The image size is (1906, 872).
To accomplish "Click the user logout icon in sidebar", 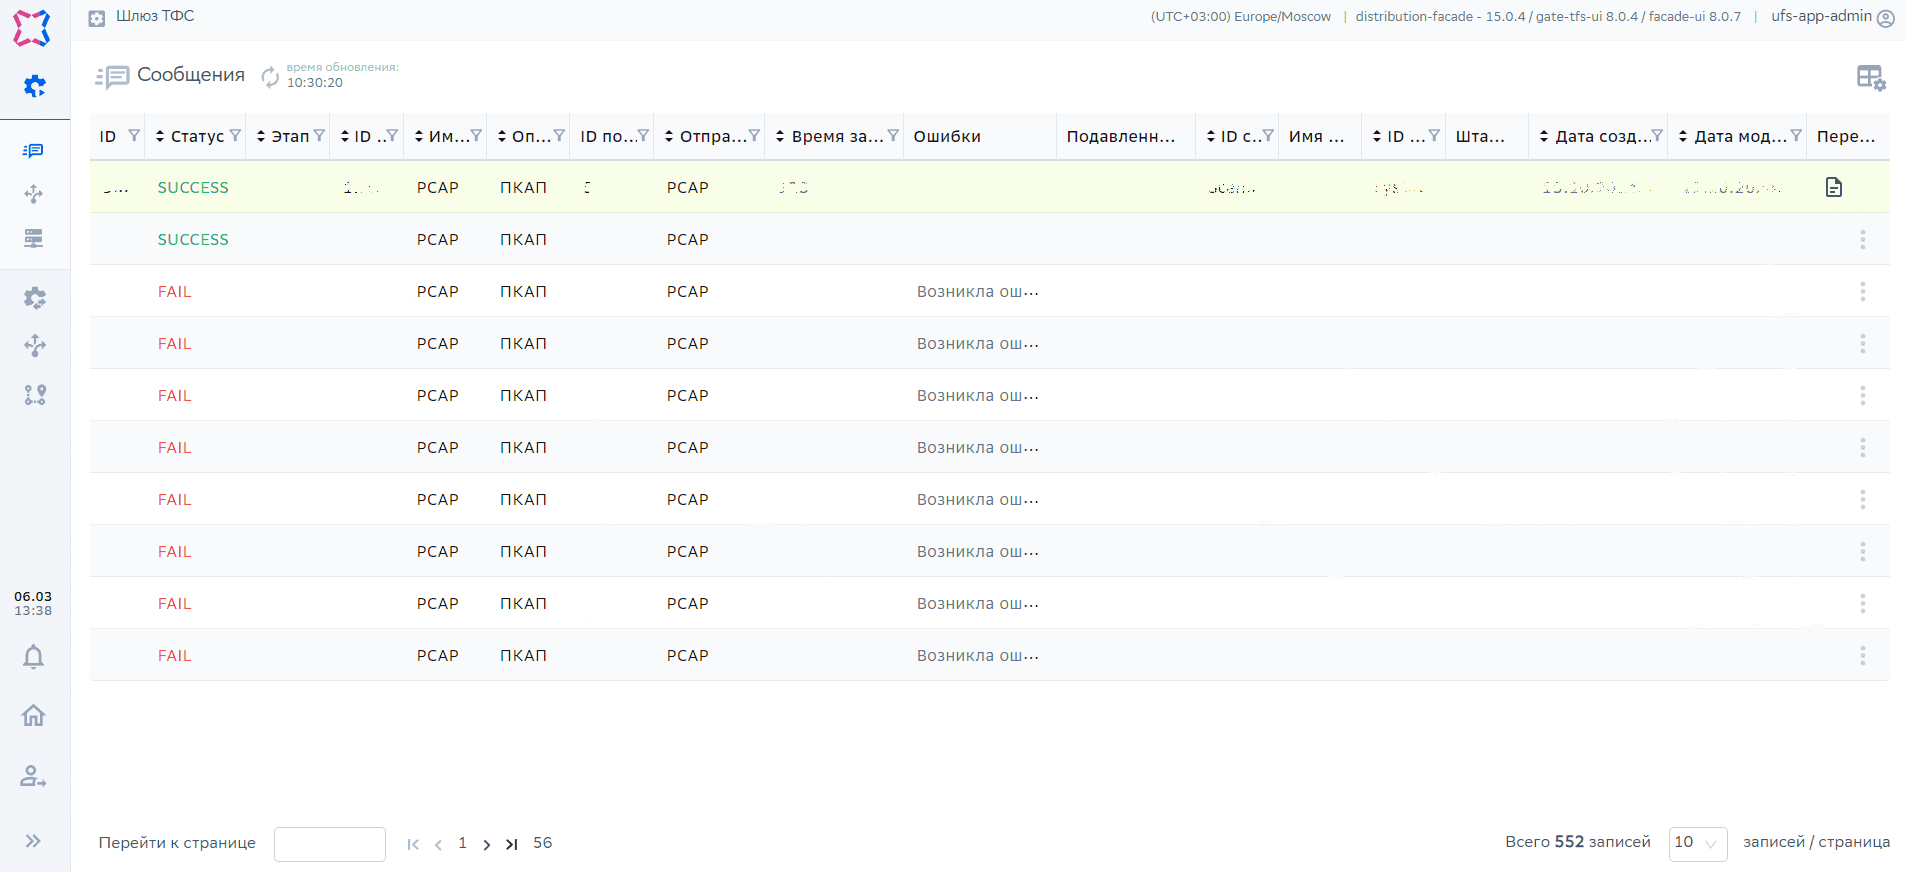I will point(34,776).
